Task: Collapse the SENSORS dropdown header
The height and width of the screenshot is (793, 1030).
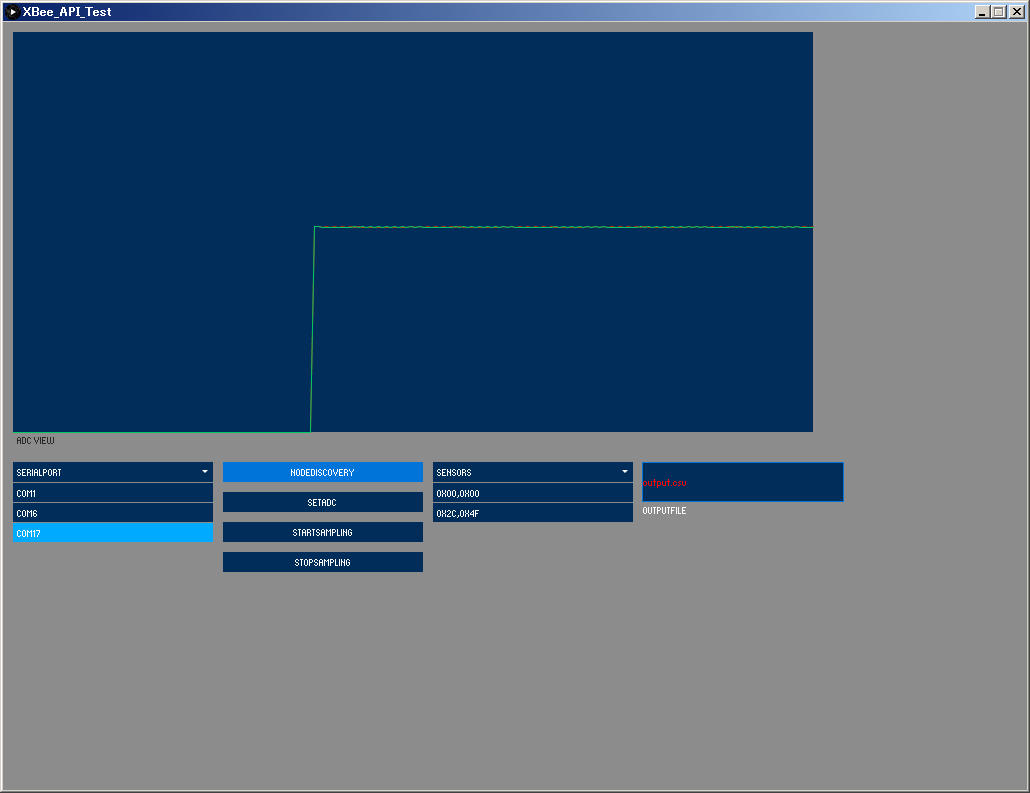Action: [520, 472]
